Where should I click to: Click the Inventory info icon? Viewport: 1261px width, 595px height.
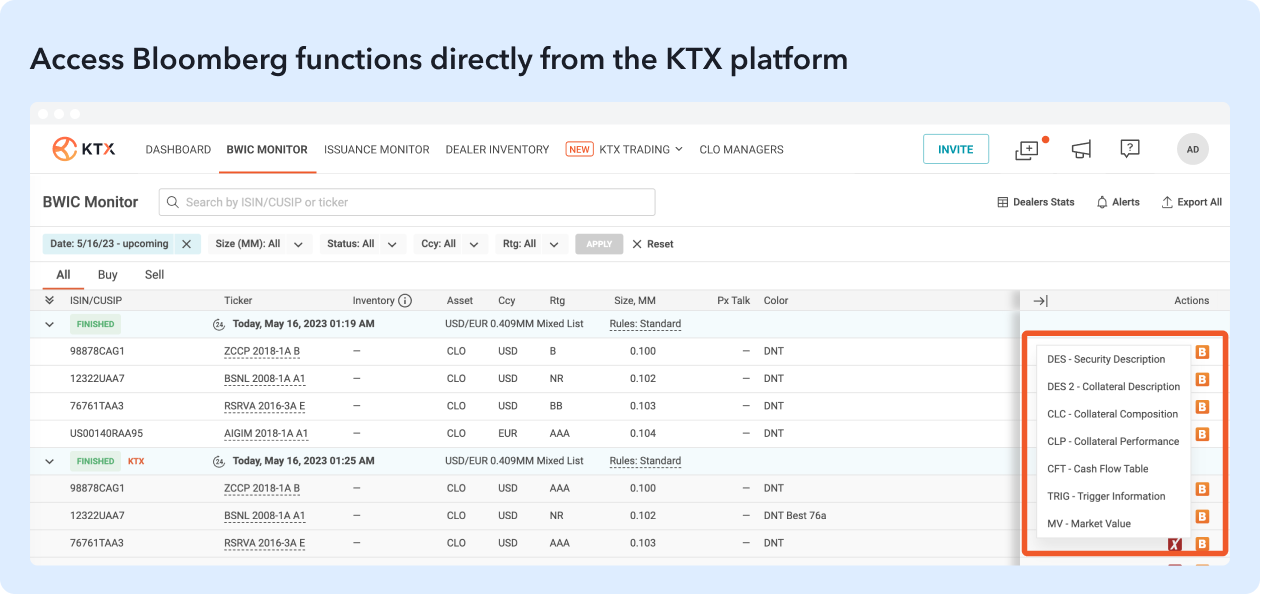pyautogui.click(x=405, y=300)
